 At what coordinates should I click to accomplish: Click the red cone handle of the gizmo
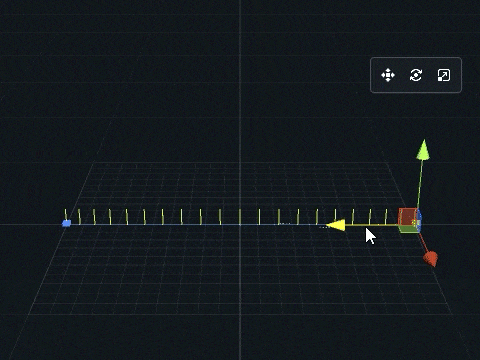(431, 259)
